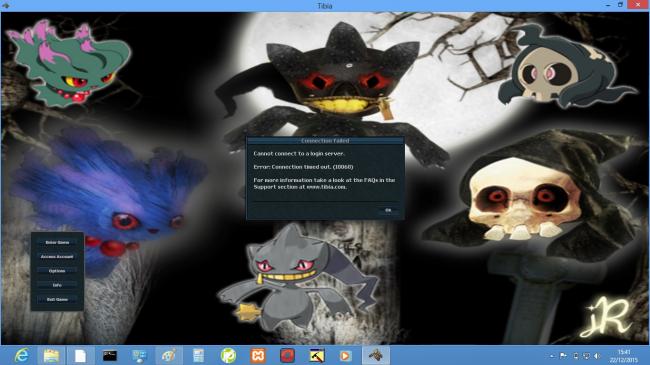The image size is (650, 365).
Task: Open the network computers taskbar icon
Action: (139, 355)
